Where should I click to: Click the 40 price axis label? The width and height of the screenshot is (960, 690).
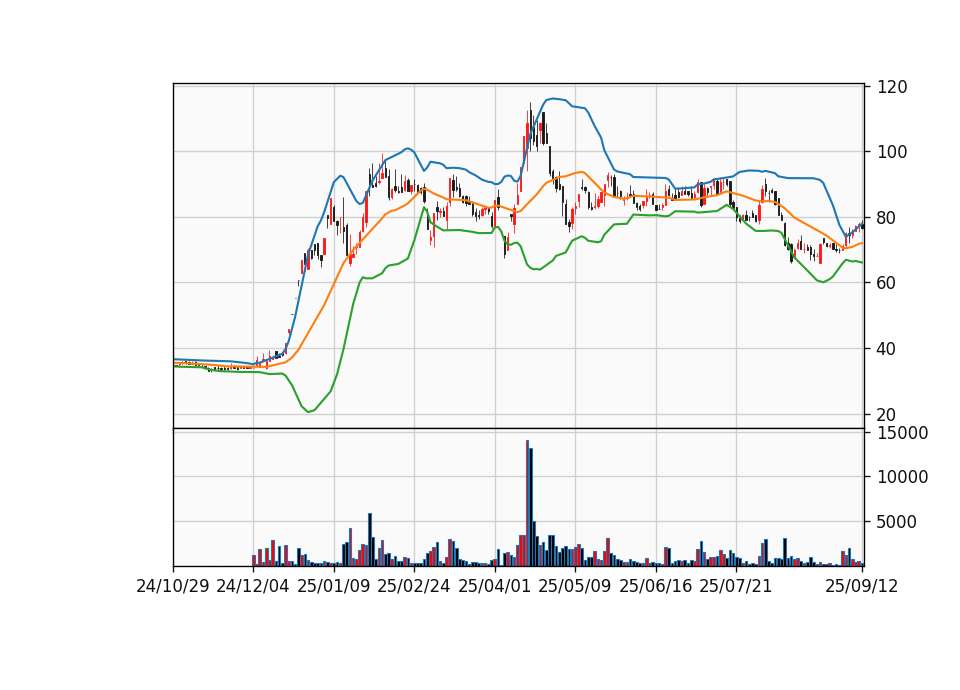pyautogui.click(x=887, y=349)
